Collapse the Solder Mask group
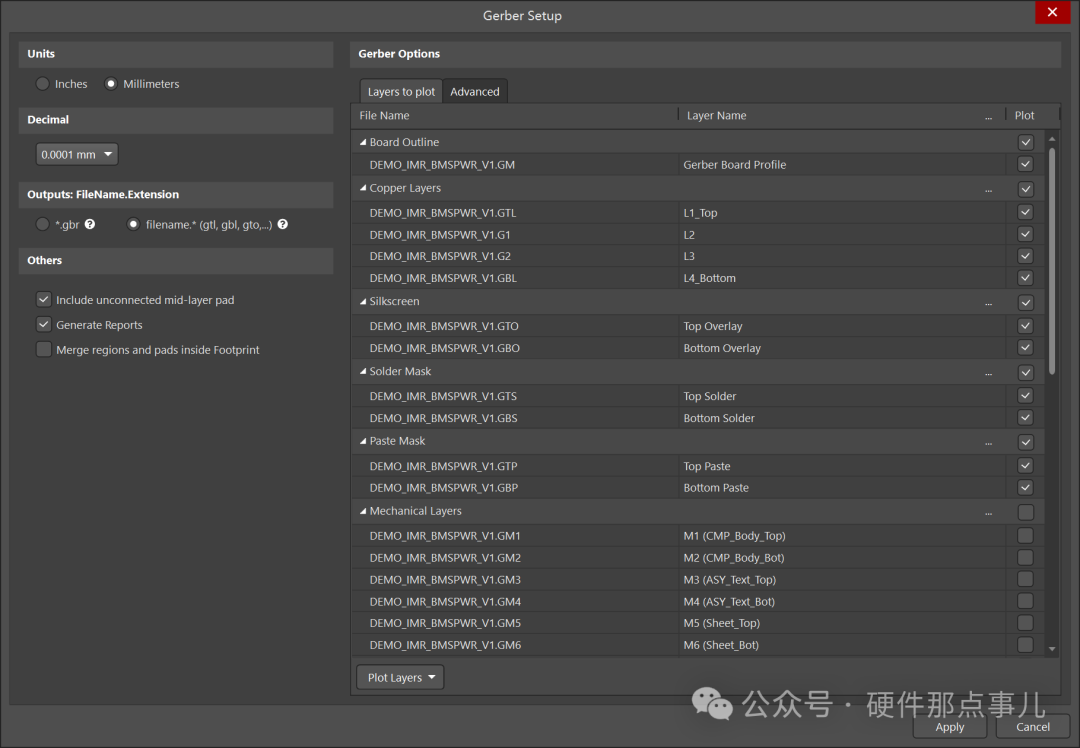Image resolution: width=1080 pixels, height=748 pixels. [363, 371]
